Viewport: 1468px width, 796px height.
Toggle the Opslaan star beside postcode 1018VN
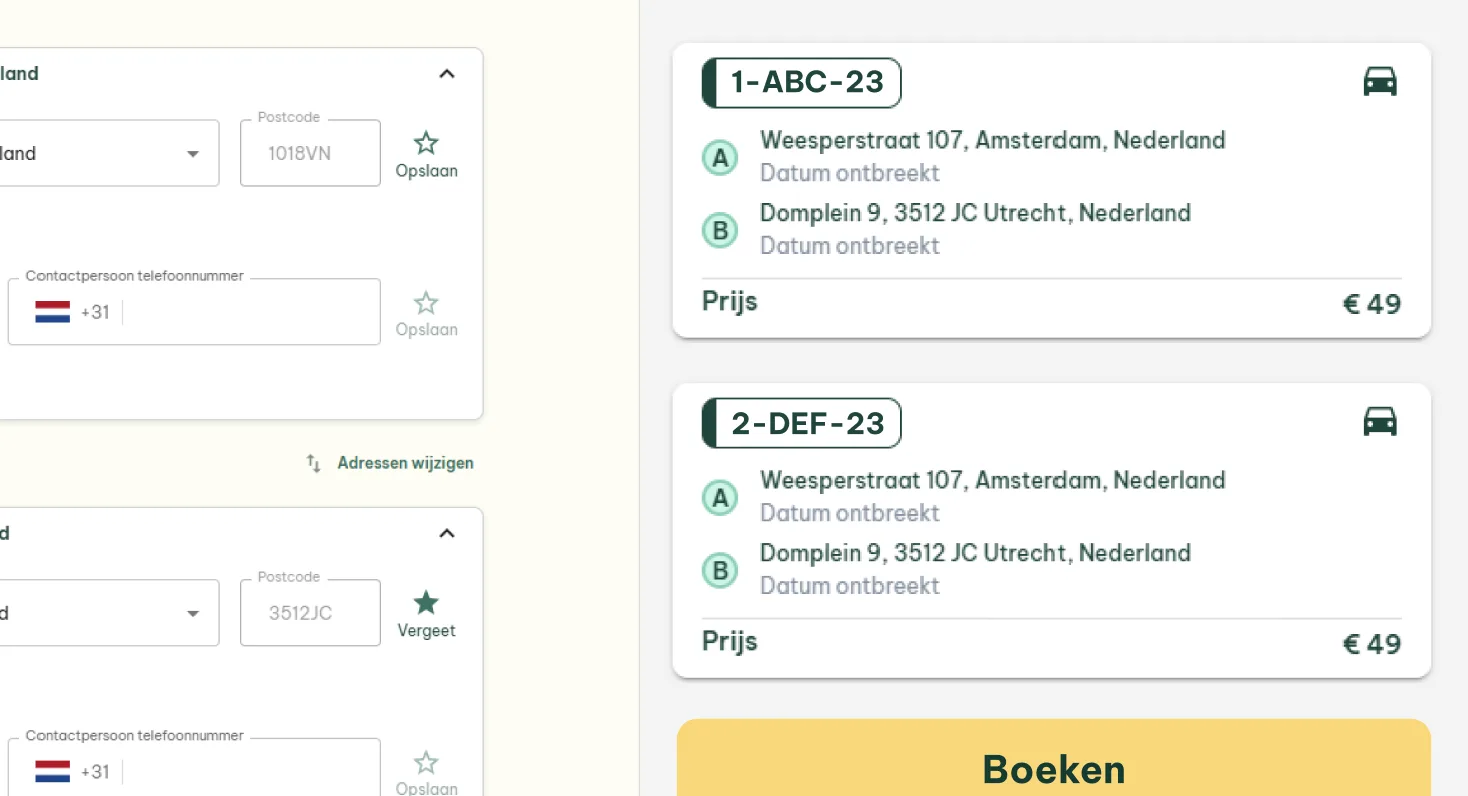[x=426, y=143]
